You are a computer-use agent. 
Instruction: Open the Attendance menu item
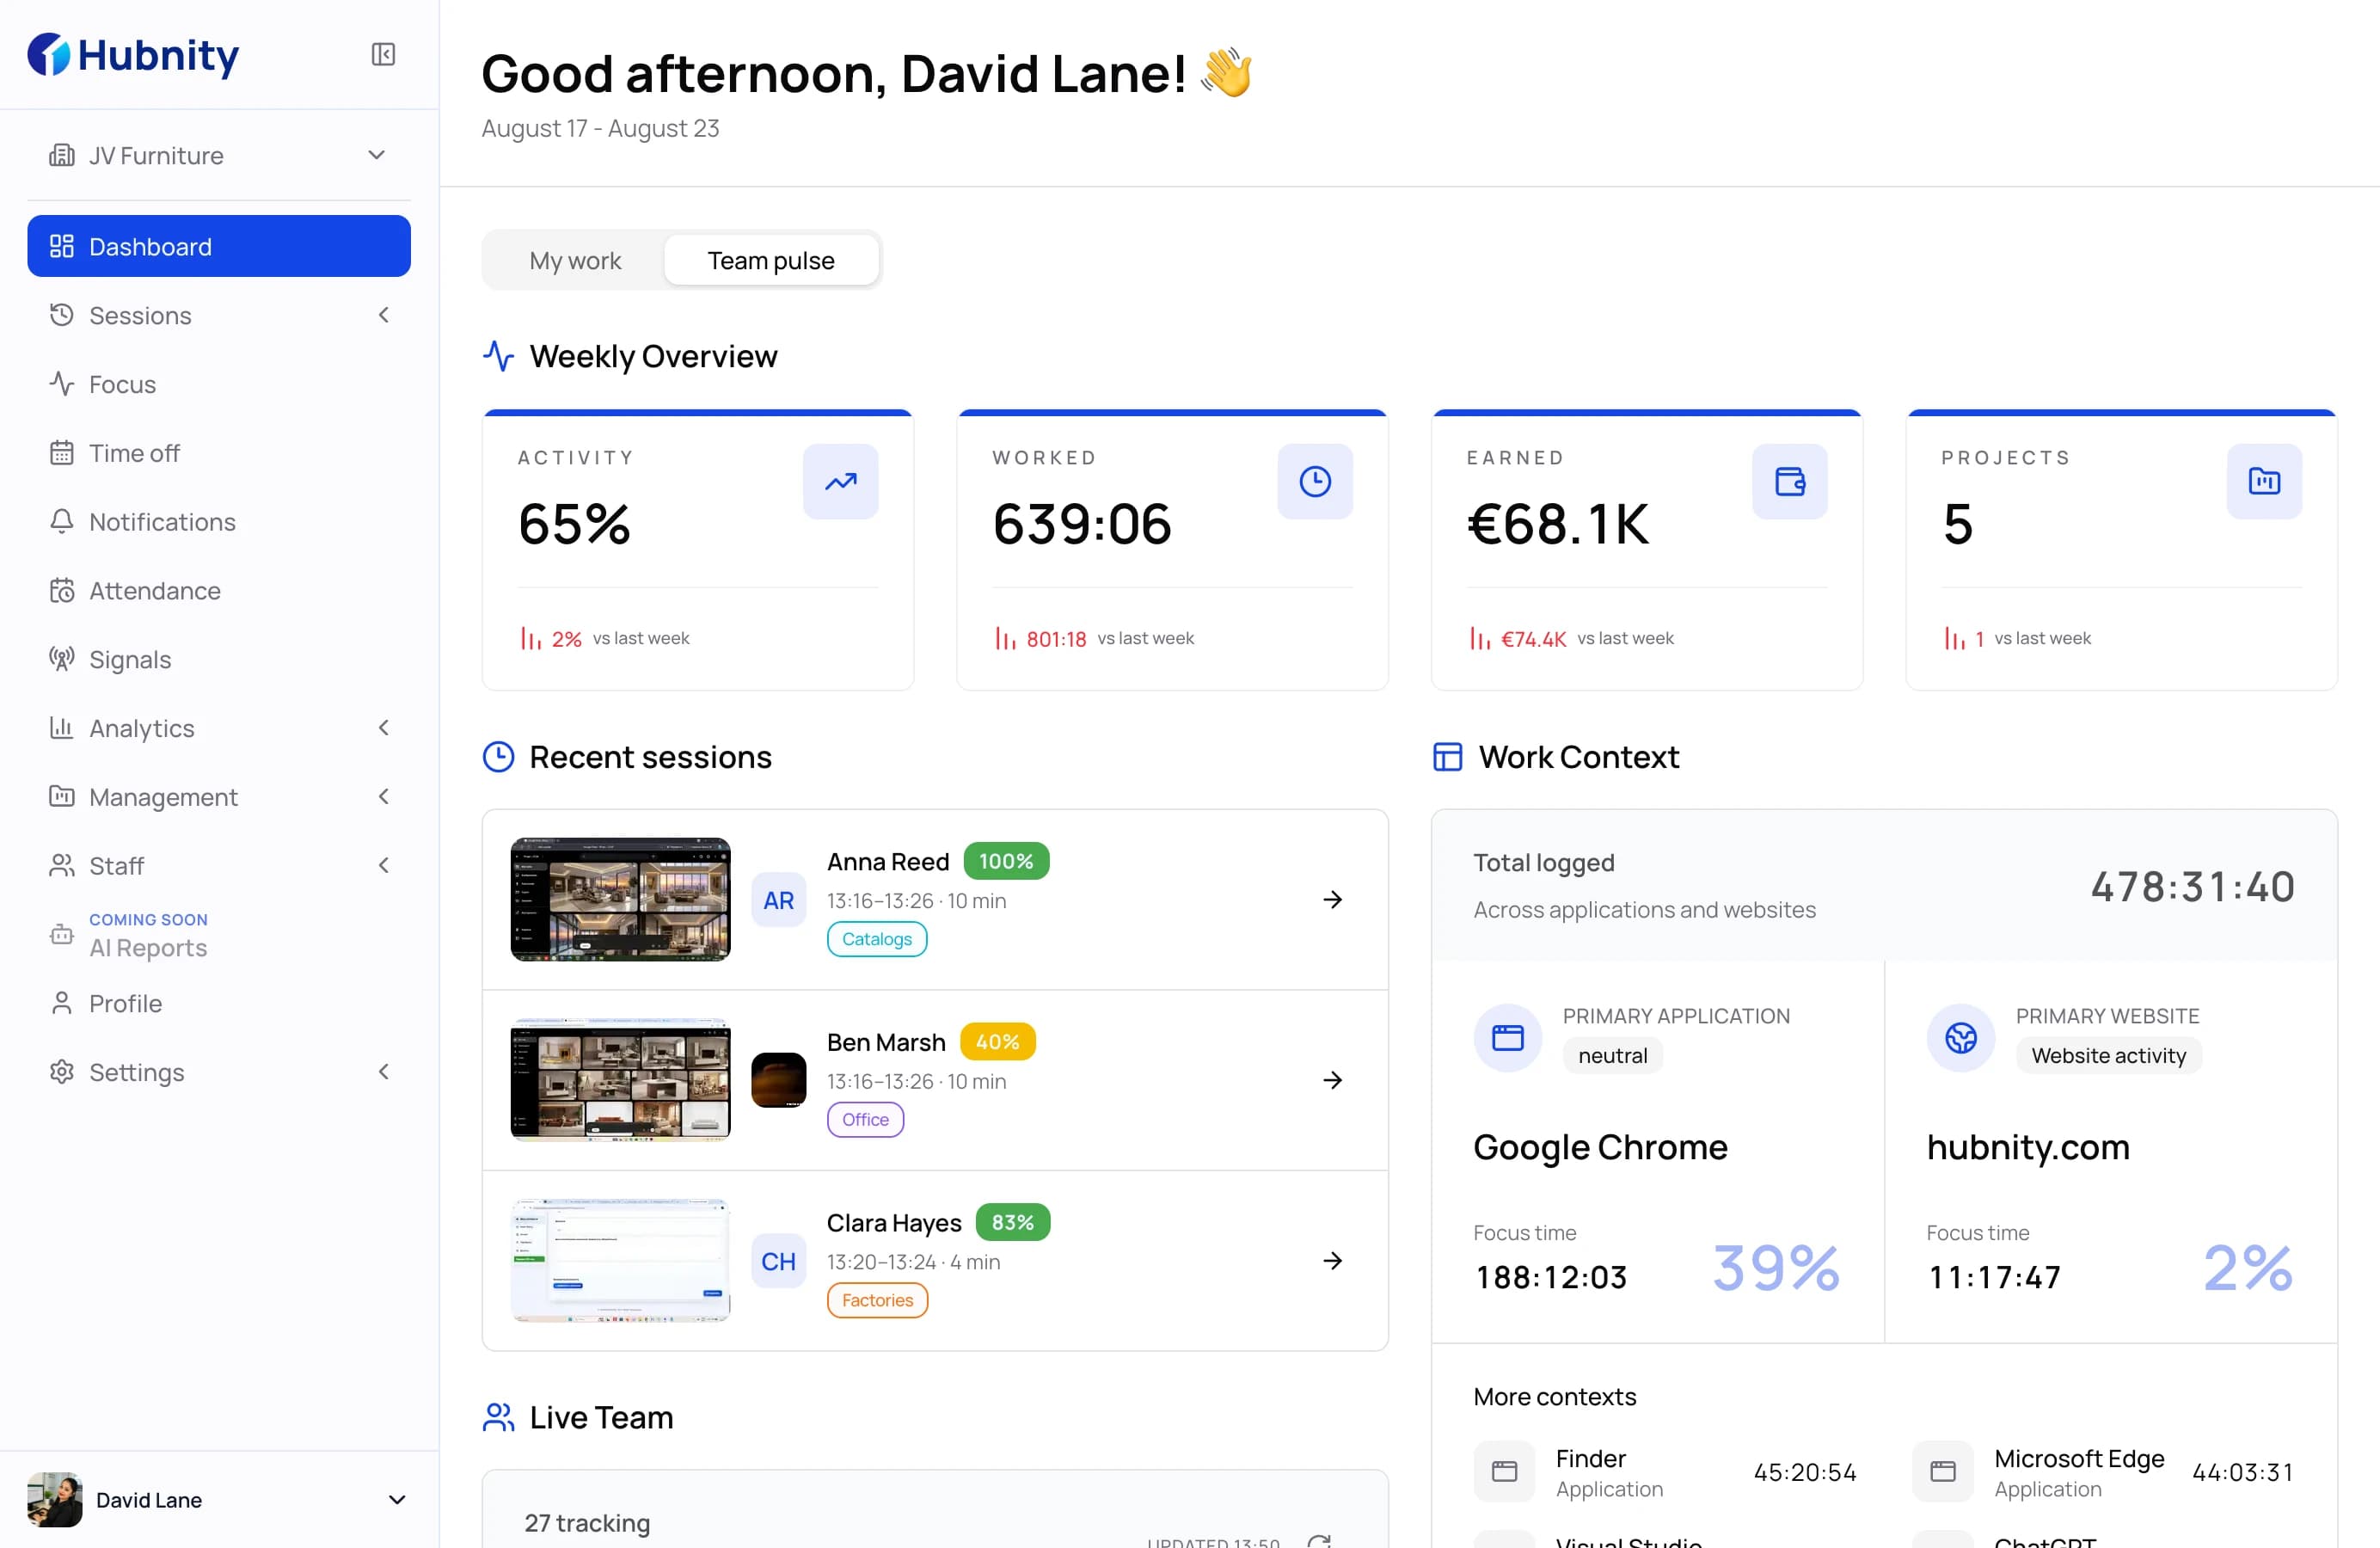(219, 590)
